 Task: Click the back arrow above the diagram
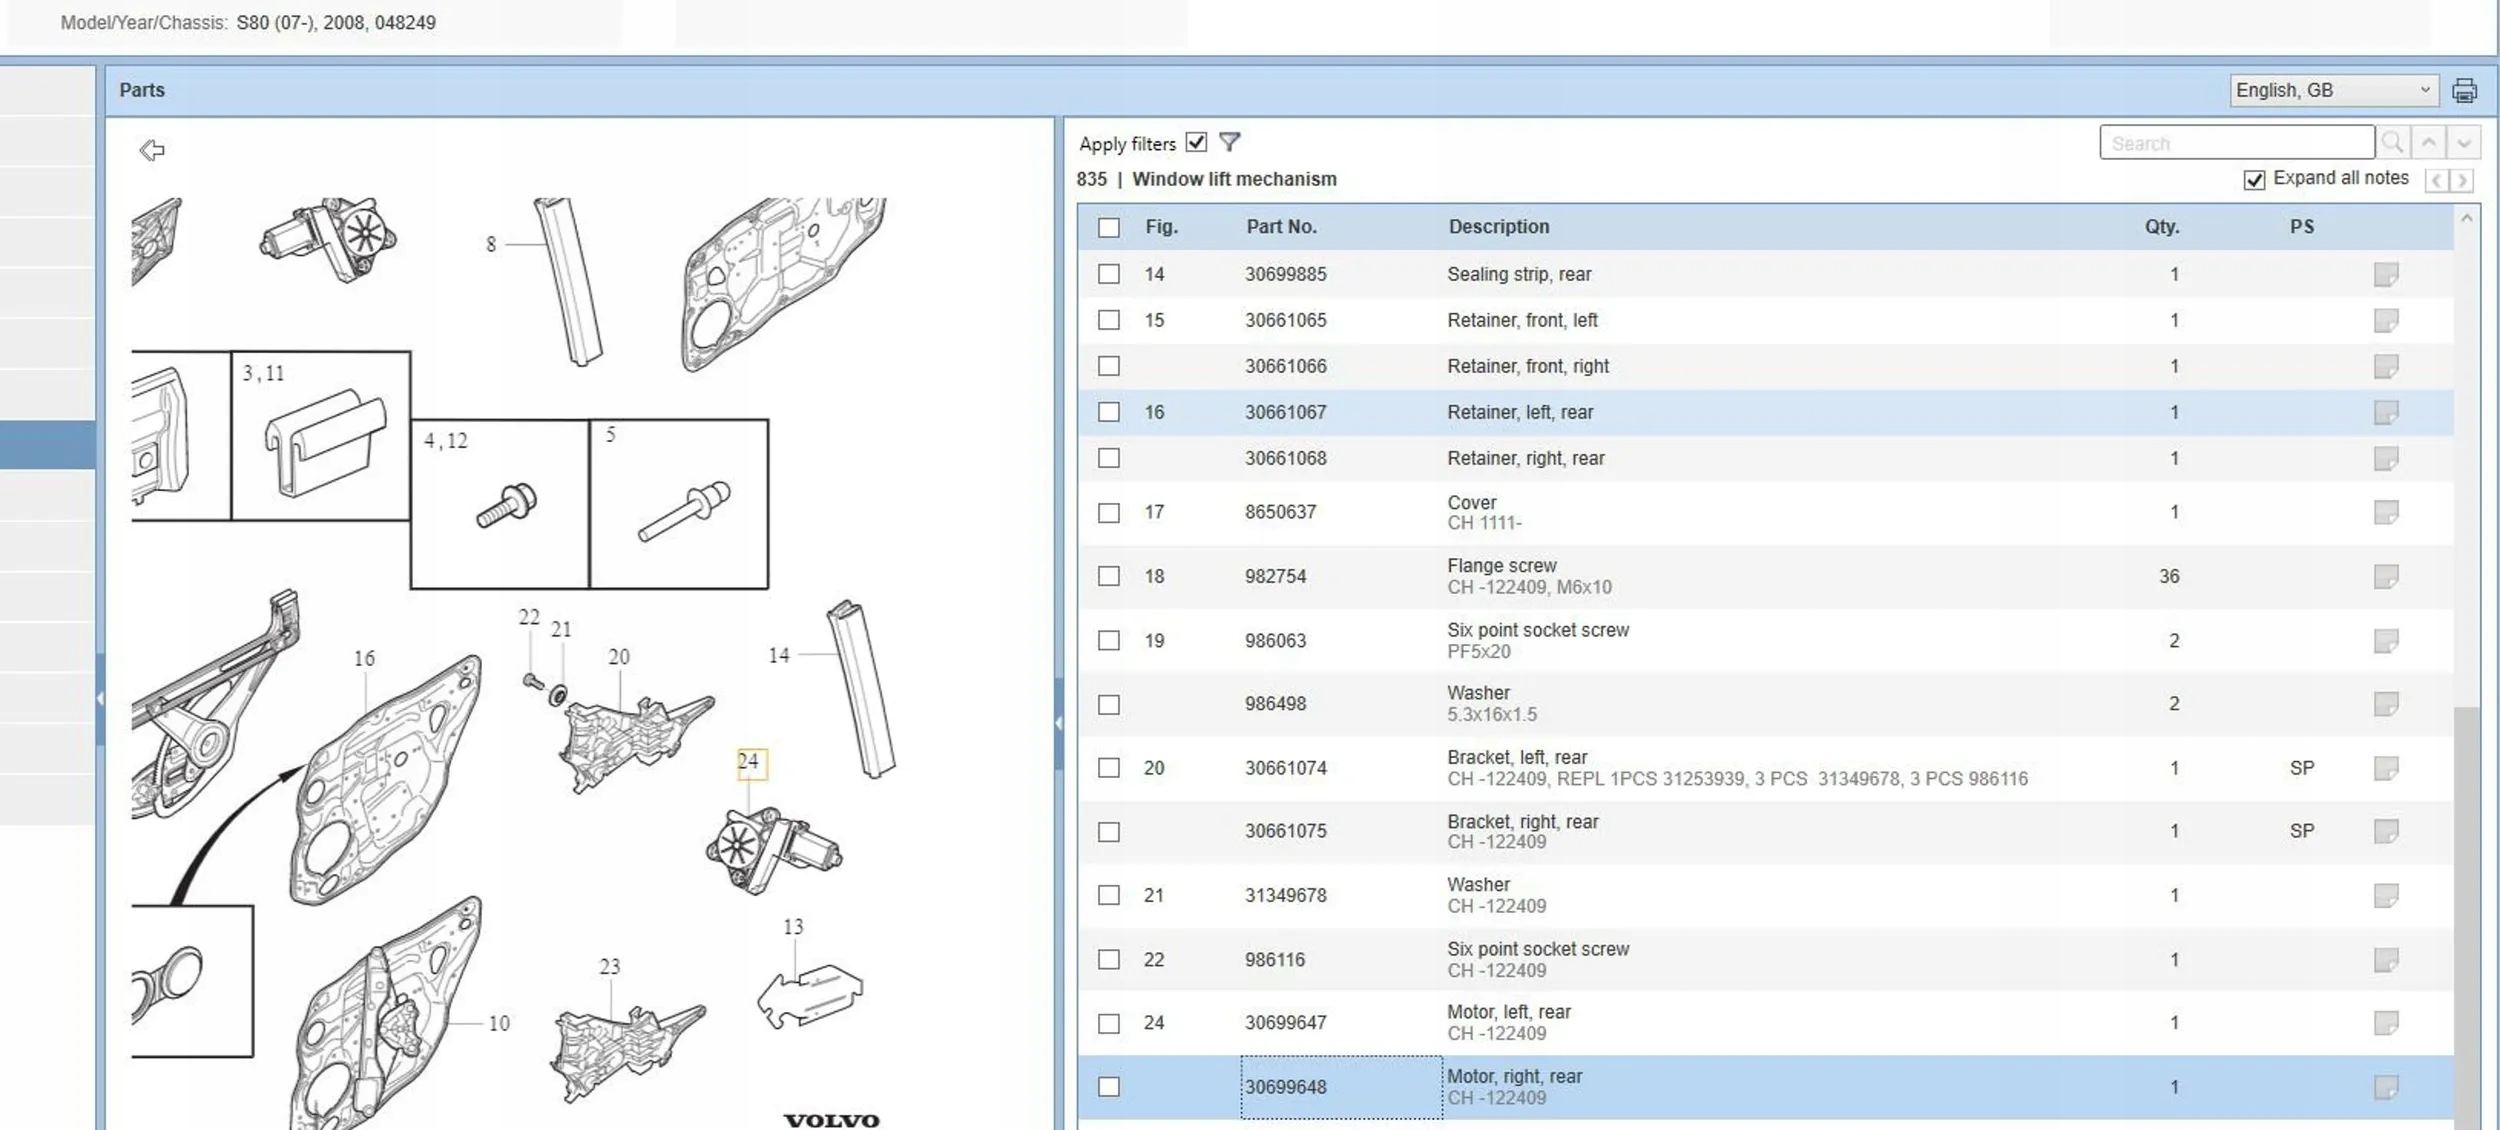(x=152, y=150)
